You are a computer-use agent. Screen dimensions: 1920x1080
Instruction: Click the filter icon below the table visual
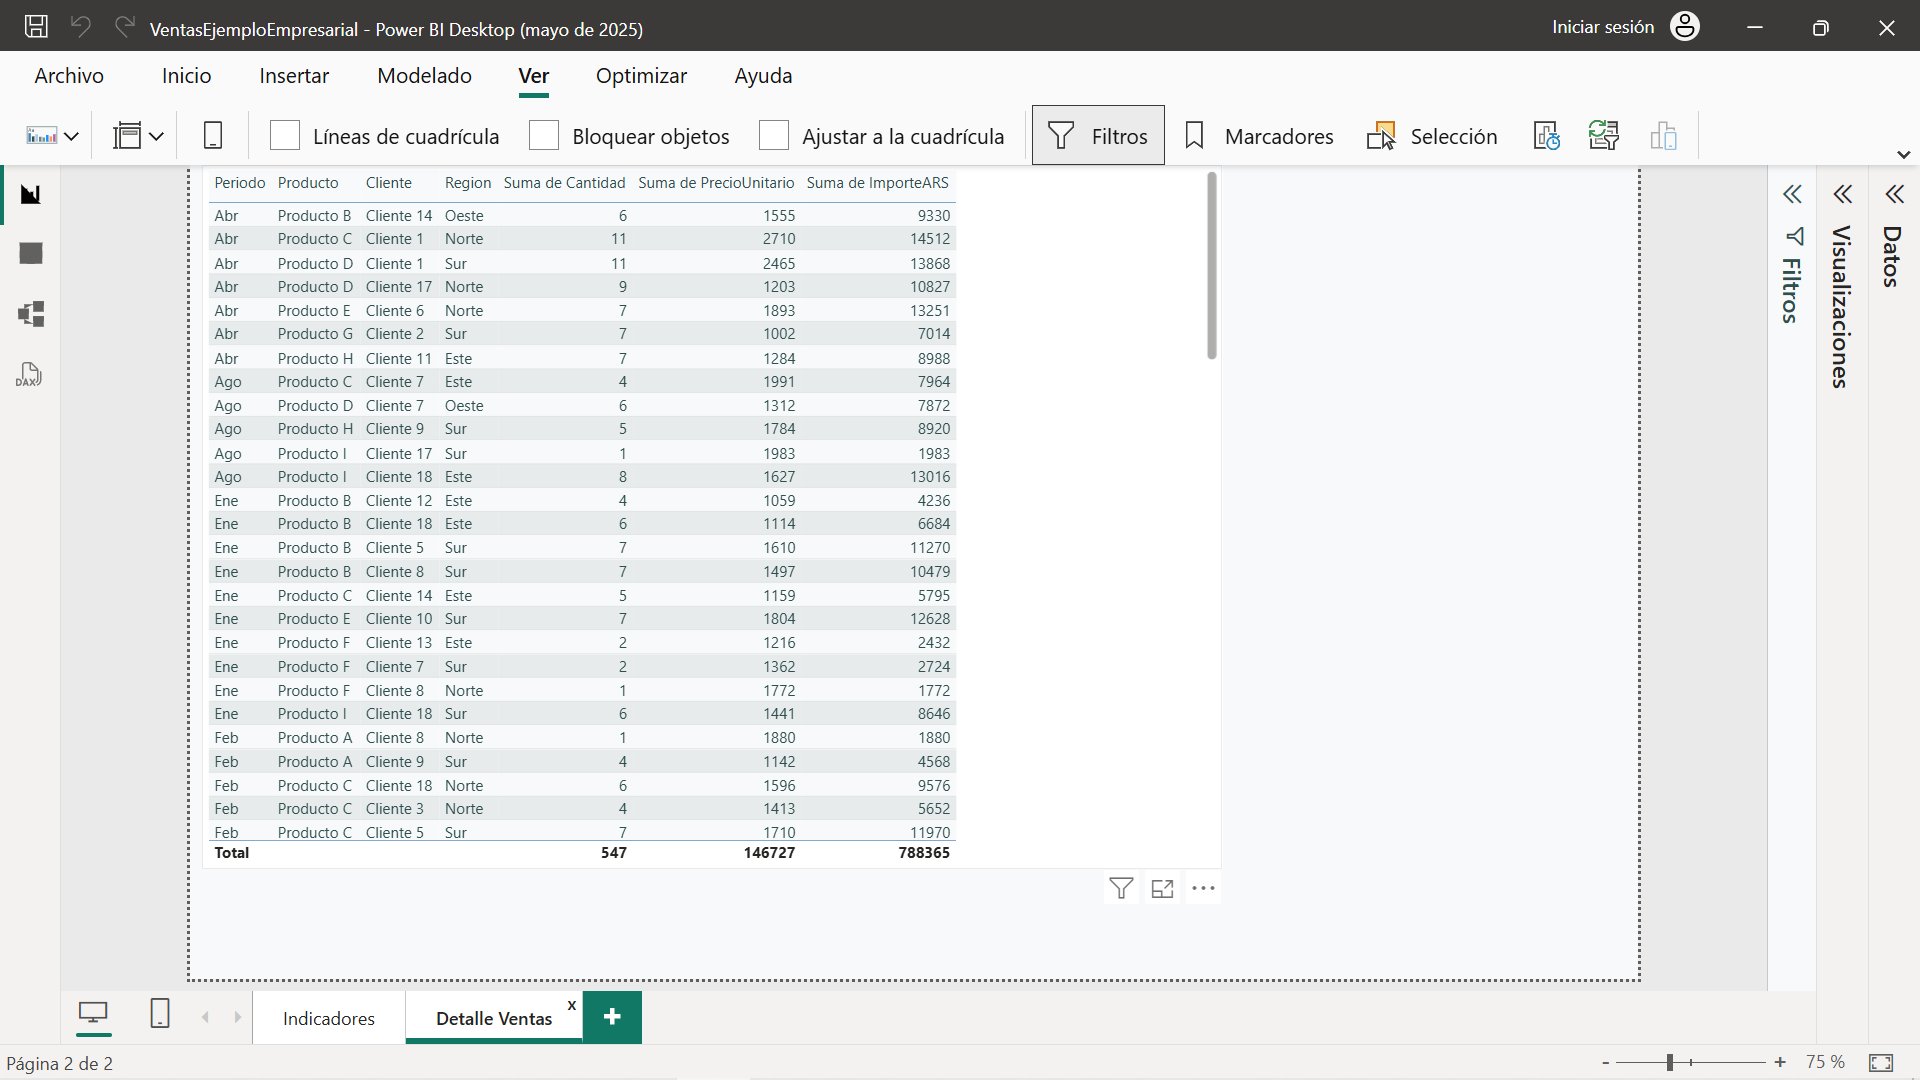(x=1122, y=888)
